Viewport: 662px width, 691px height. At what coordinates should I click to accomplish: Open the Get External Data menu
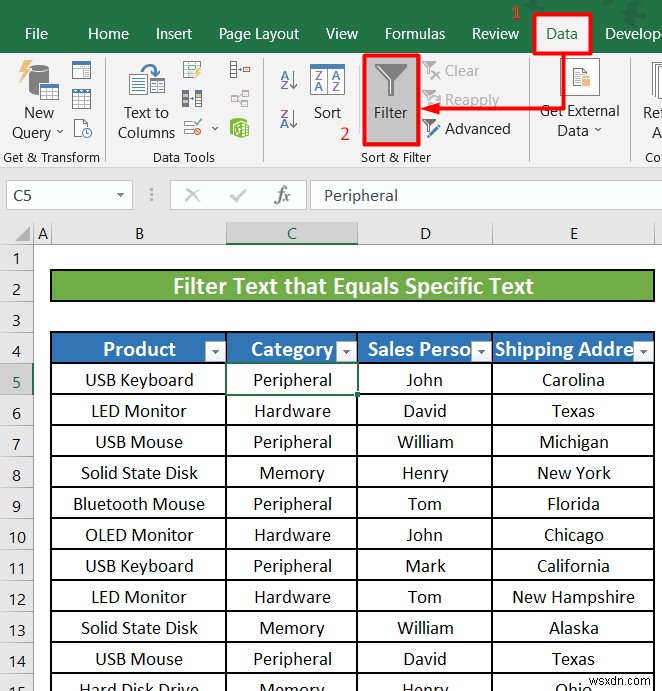pos(580,100)
